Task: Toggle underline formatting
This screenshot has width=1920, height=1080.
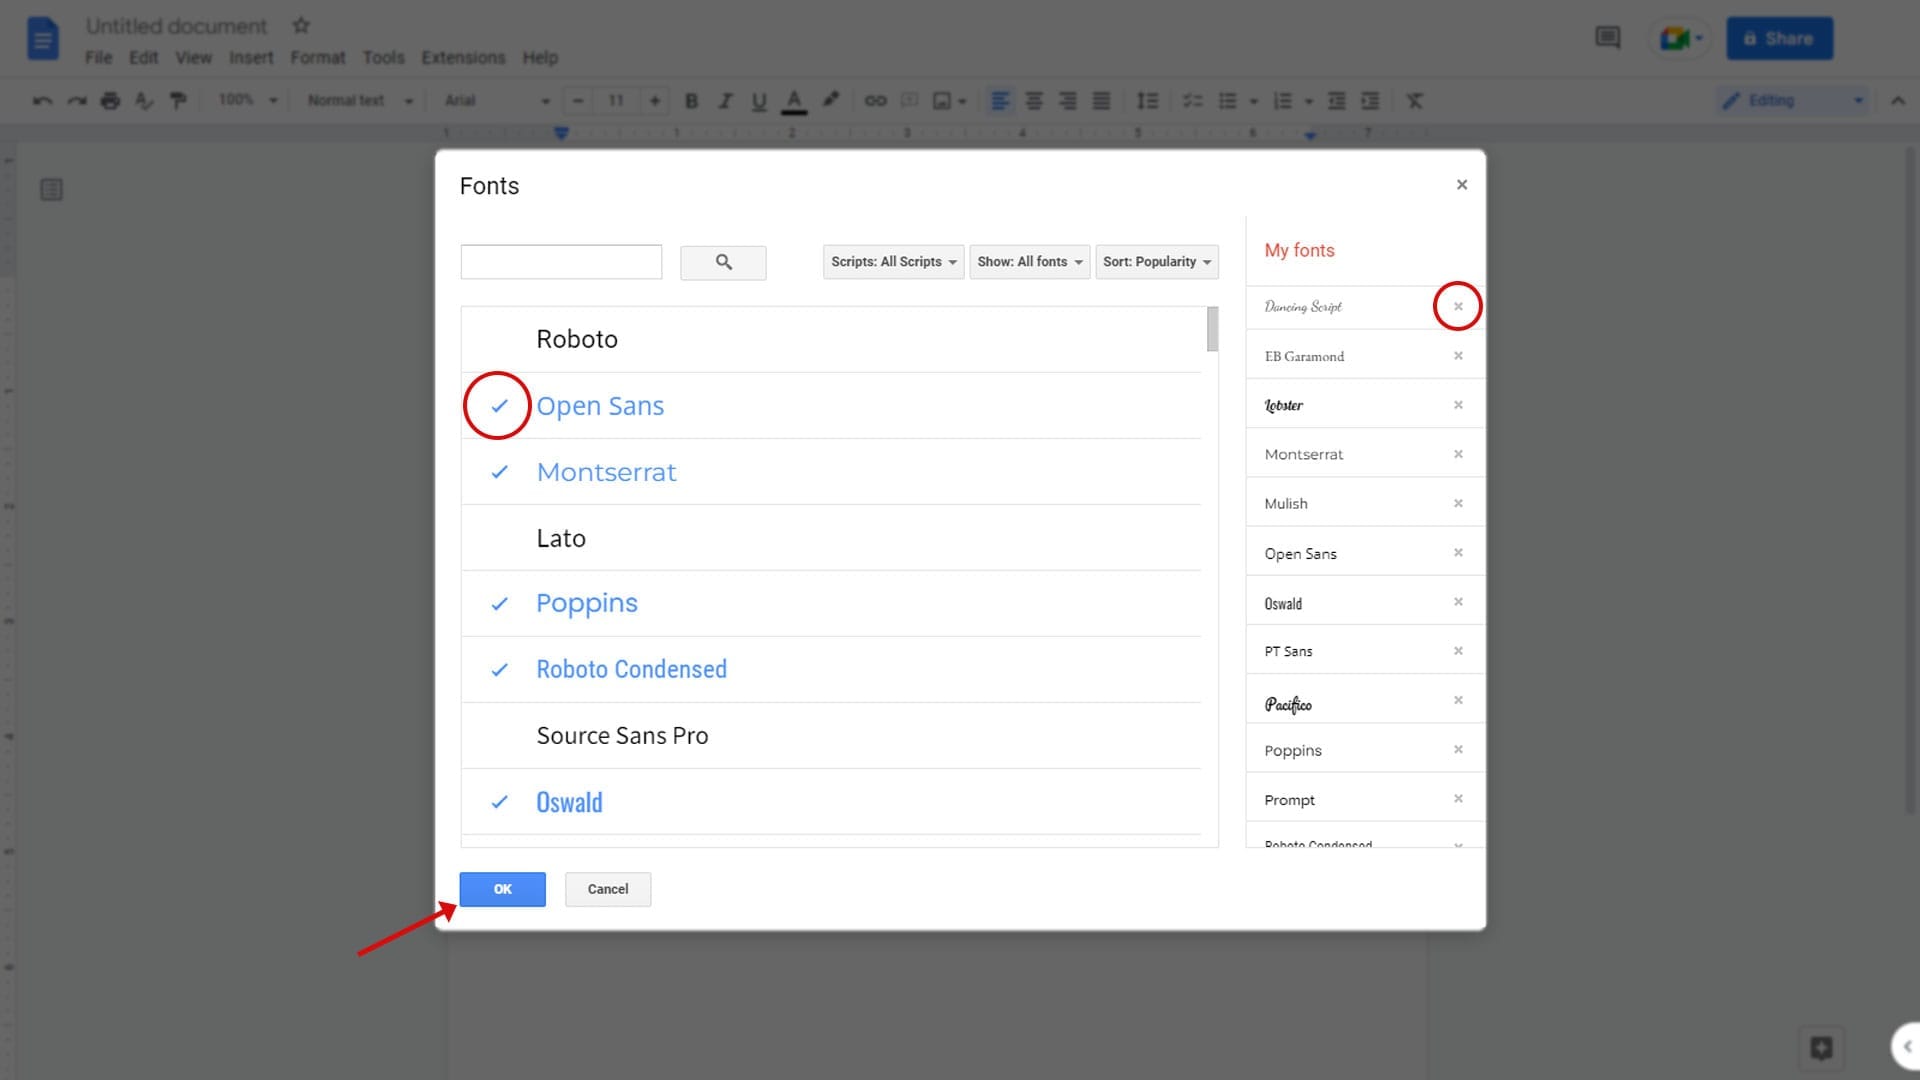Action: tap(759, 101)
